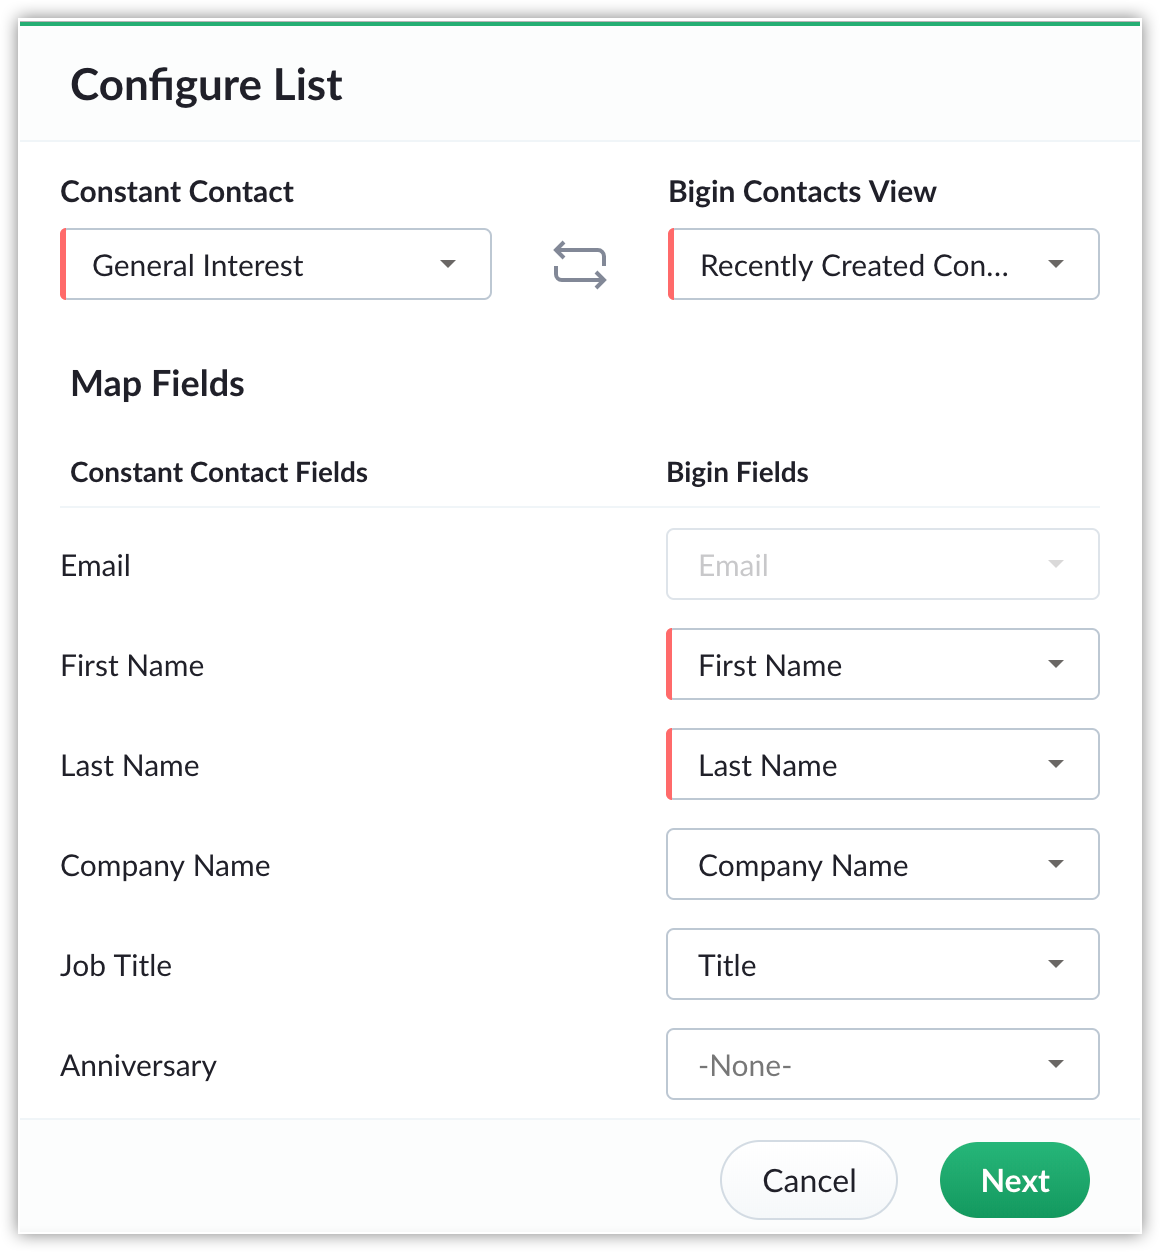The height and width of the screenshot is (1252, 1160).
Task: Open the General Interest list dropdown
Action: pyautogui.click(x=276, y=264)
